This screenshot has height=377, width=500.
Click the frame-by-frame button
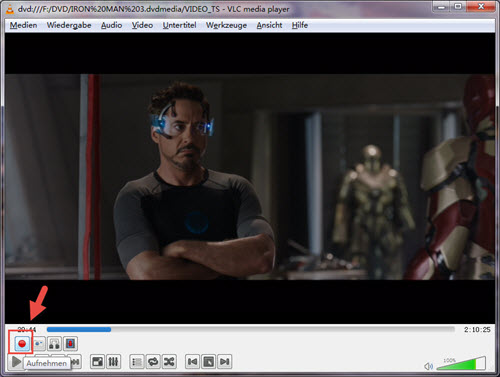[x=70, y=343]
